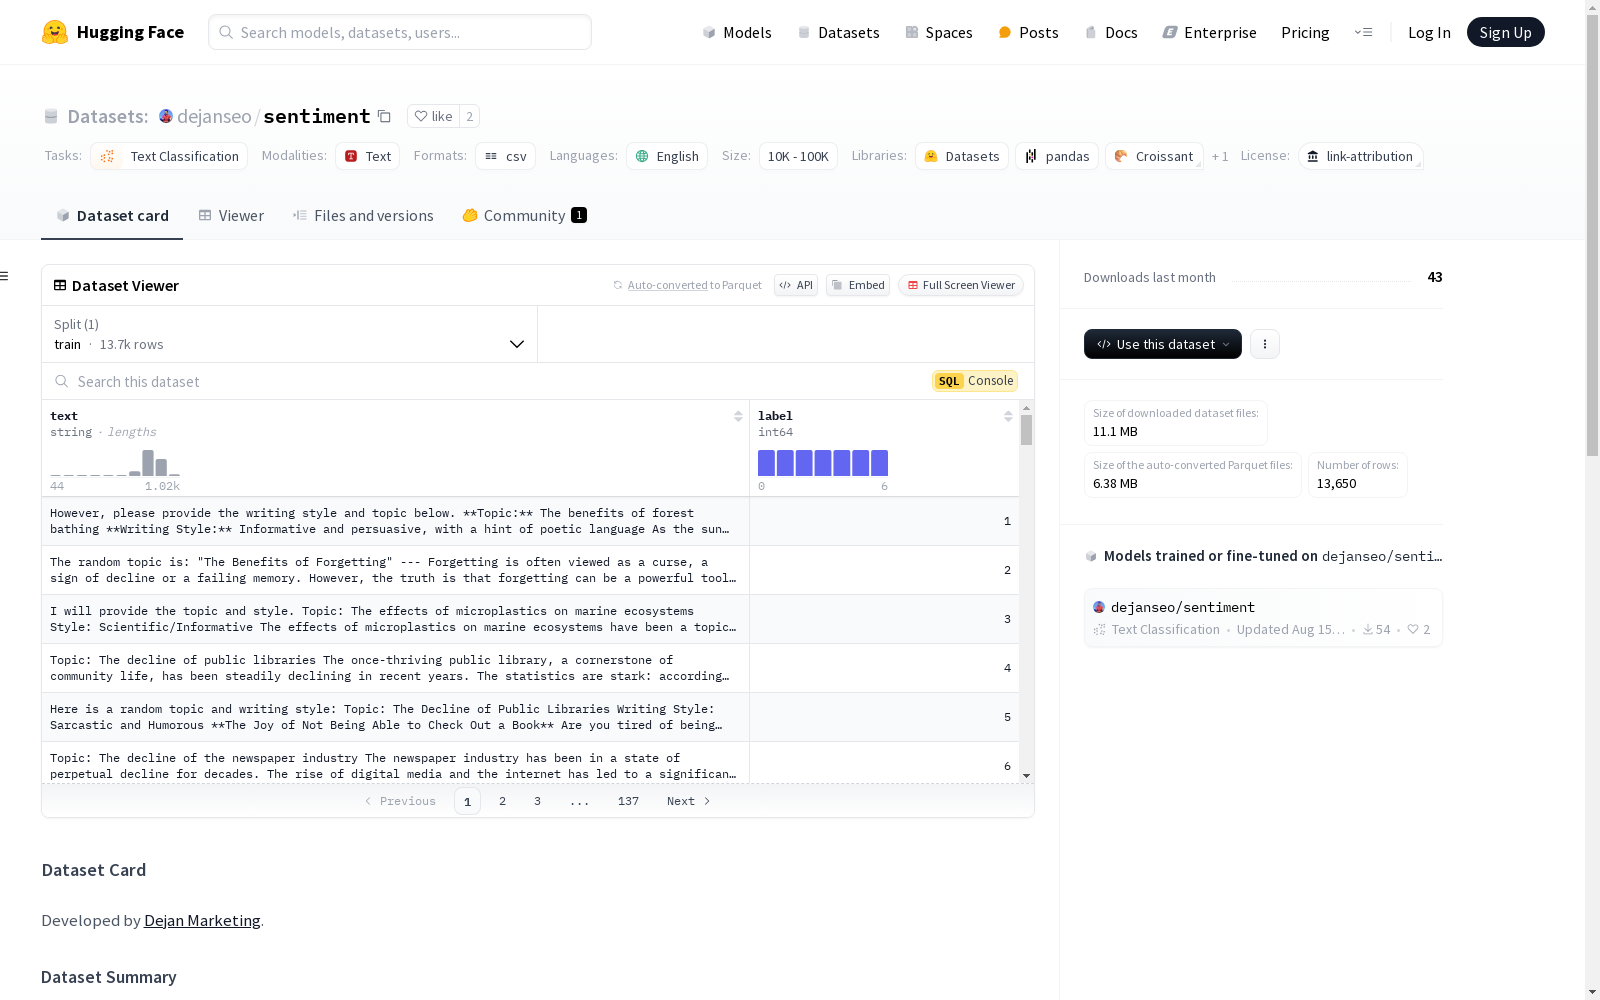This screenshot has width=1600, height=1000.
Task: Expand Use this dataset dropdown
Action: coord(1163,344)
